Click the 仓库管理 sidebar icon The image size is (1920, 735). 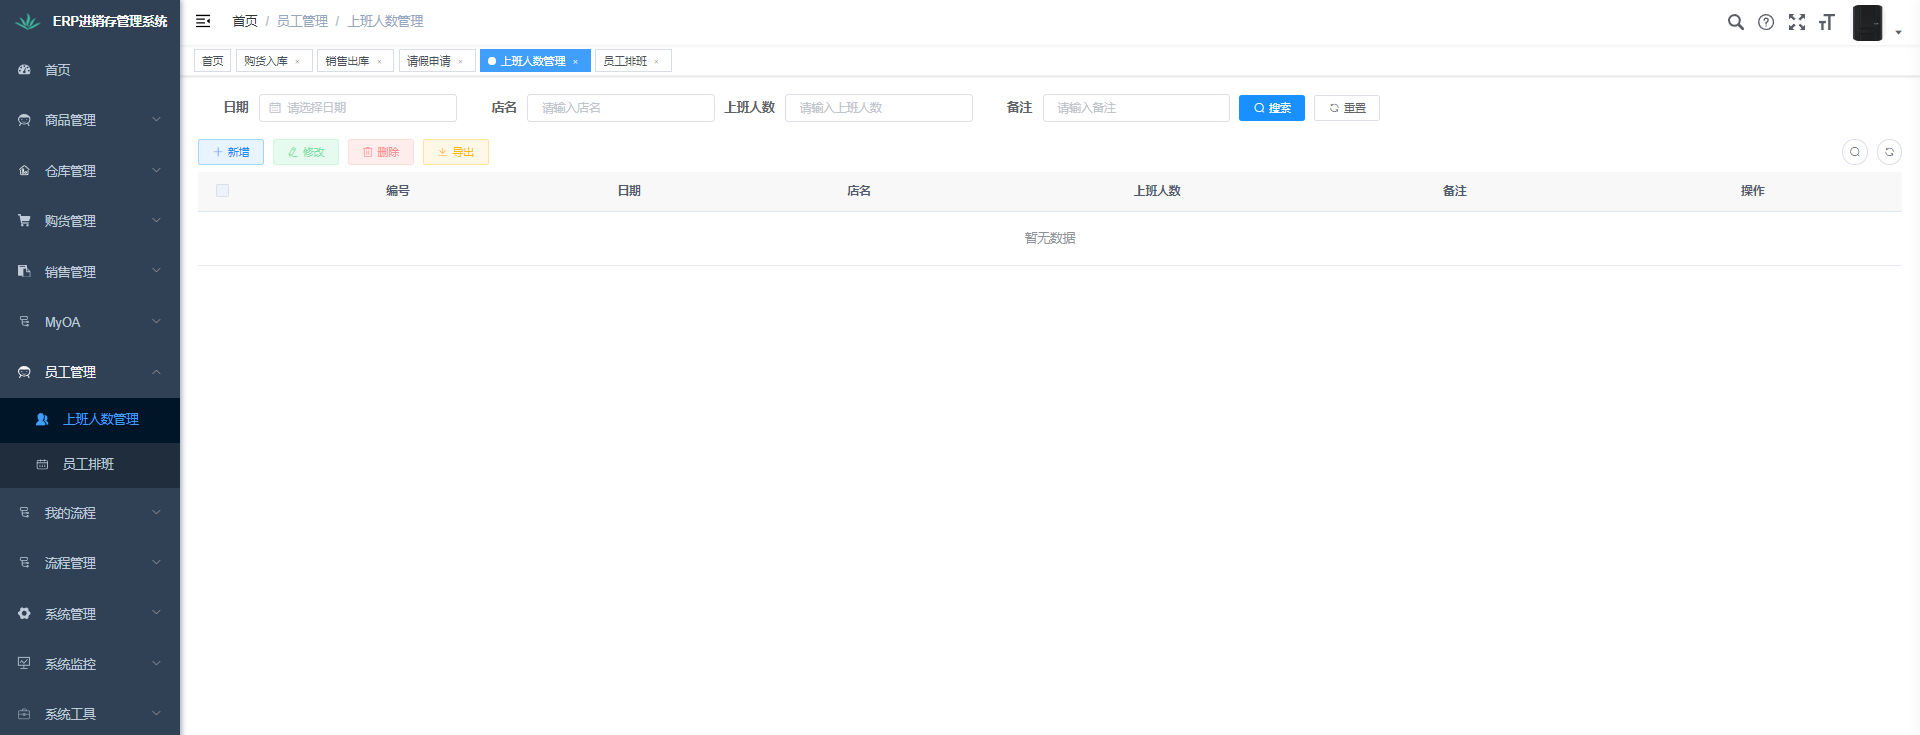24,171
